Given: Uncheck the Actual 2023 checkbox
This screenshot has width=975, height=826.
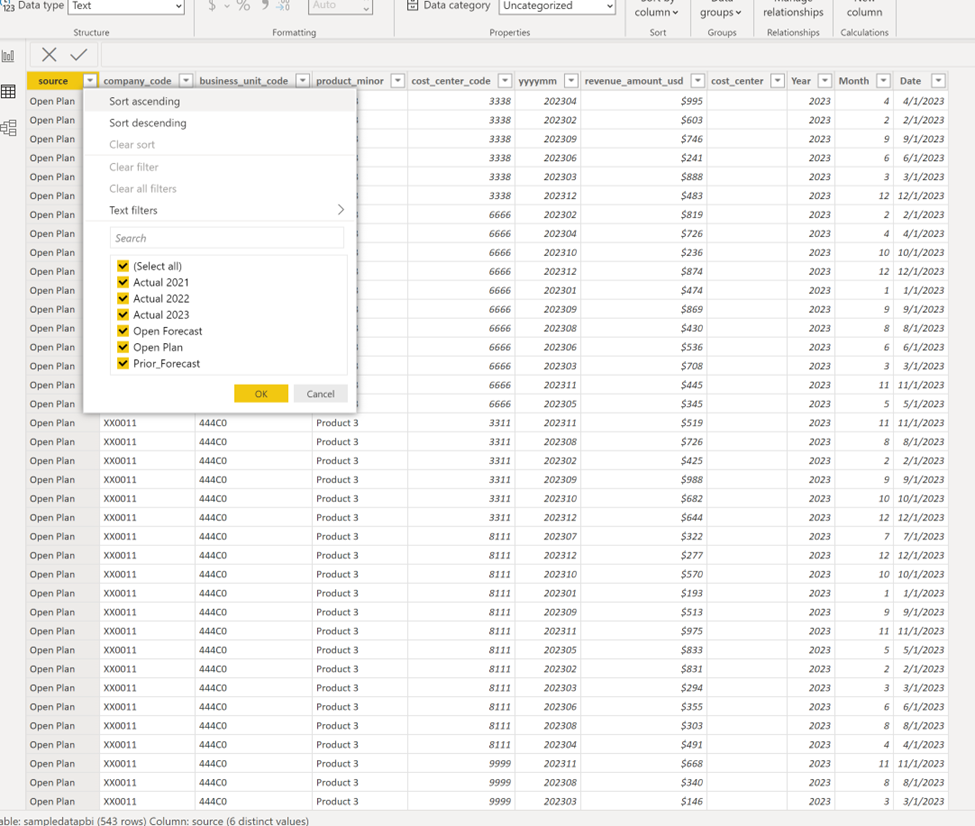Looking at the screenshot, I should [x=122, y=315].
